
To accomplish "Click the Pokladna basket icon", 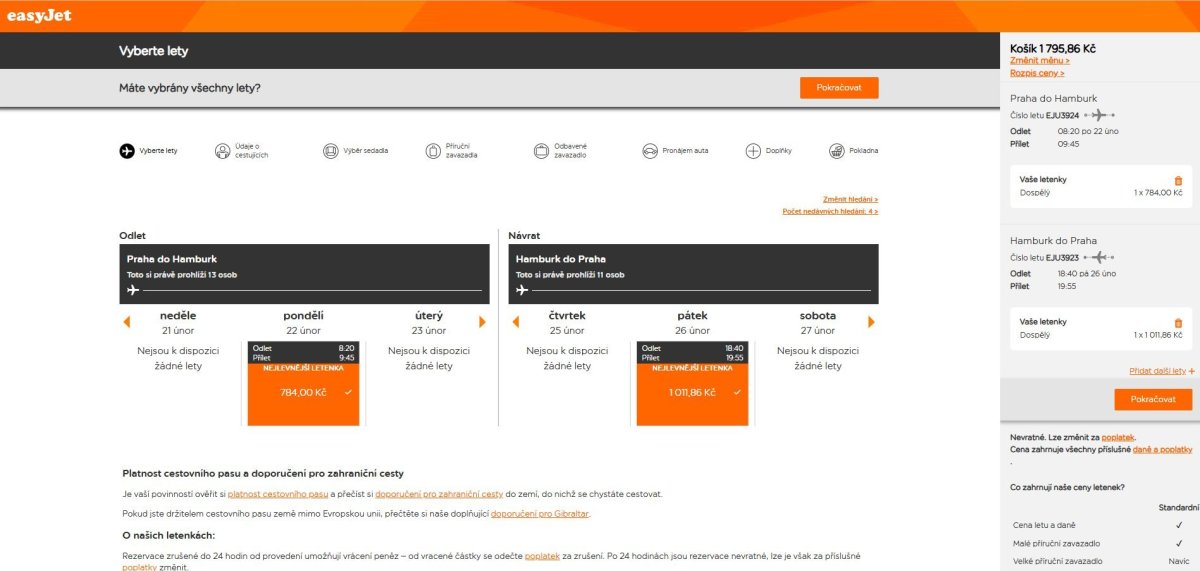I will [836, 151].
